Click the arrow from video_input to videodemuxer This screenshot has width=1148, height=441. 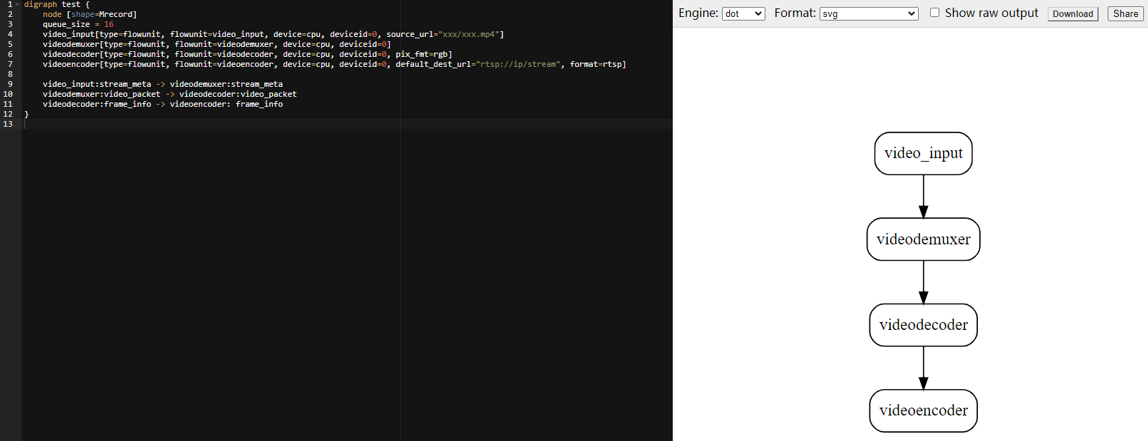click(x=923, y=196)
